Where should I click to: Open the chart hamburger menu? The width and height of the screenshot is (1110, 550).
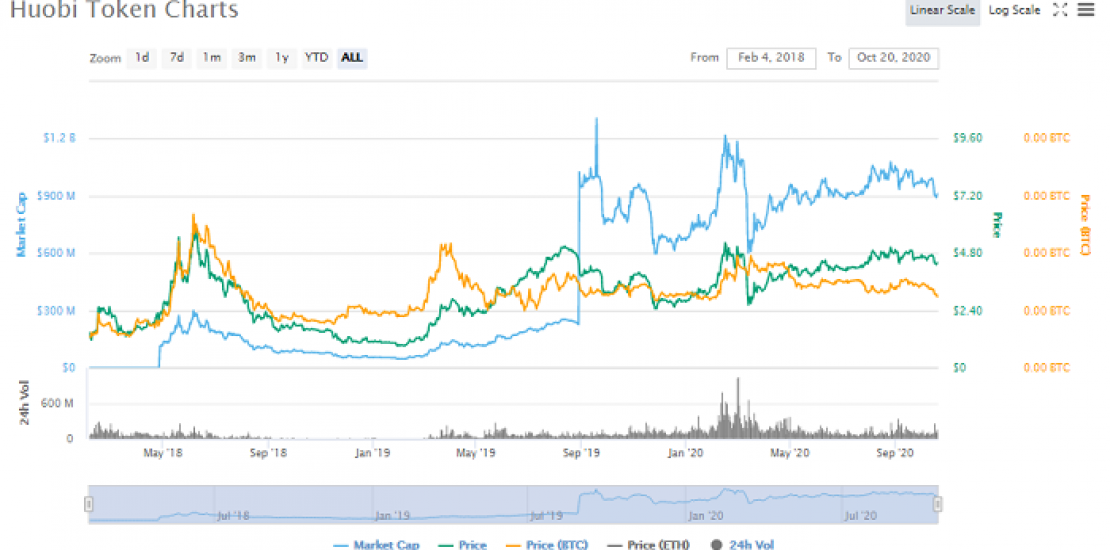(1086, 10)
